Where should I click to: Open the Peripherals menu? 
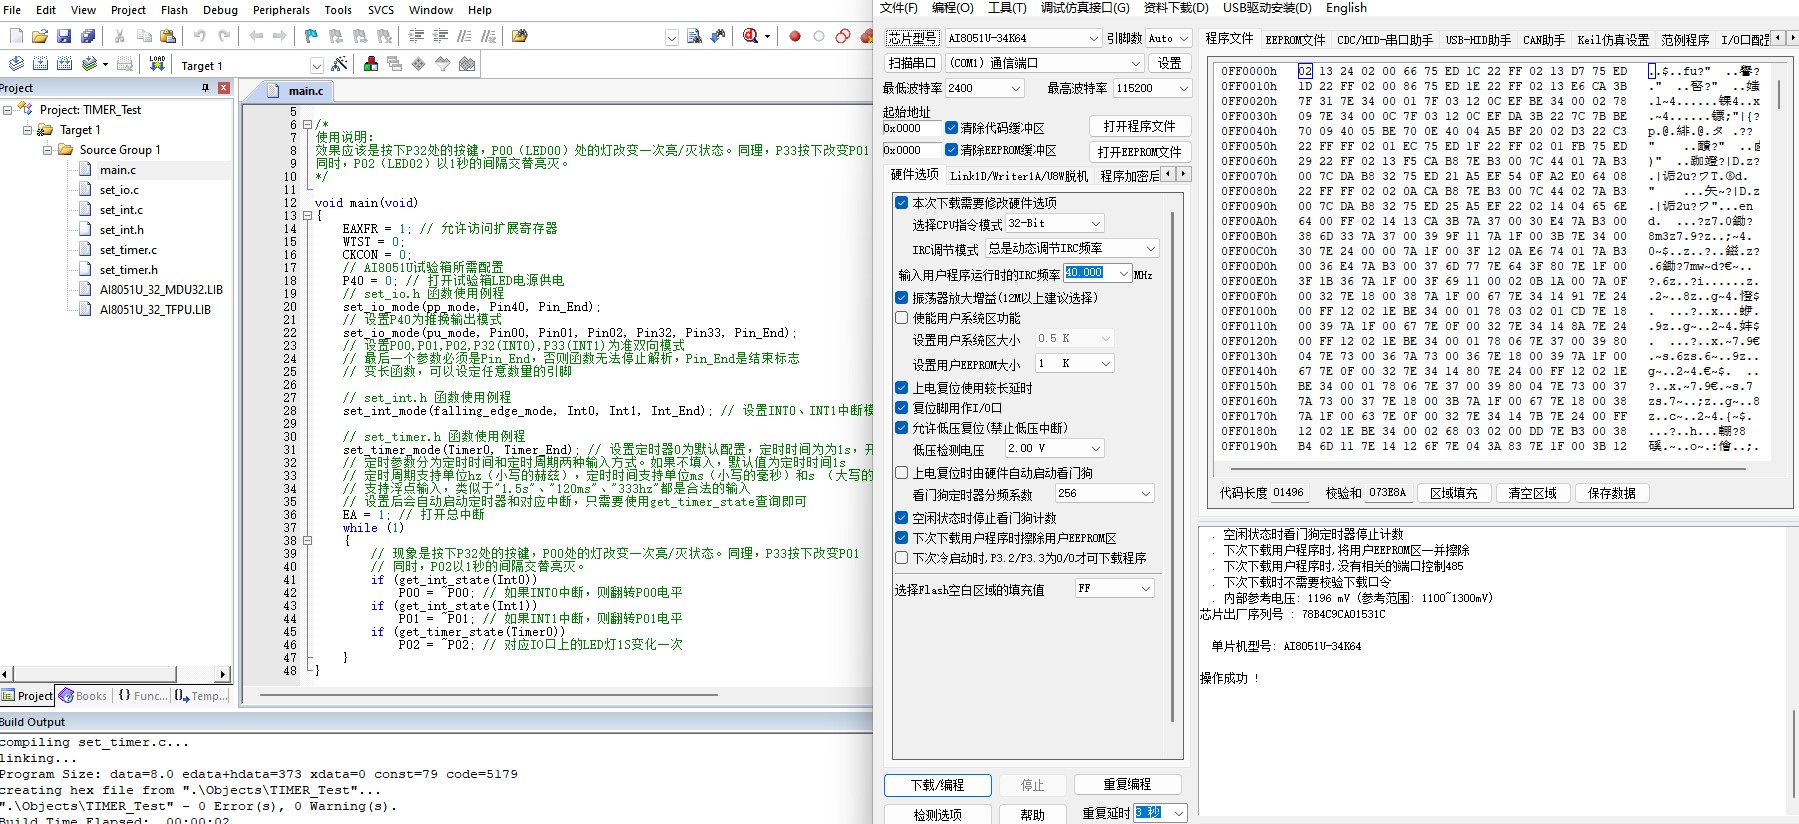tap(281, 10)
